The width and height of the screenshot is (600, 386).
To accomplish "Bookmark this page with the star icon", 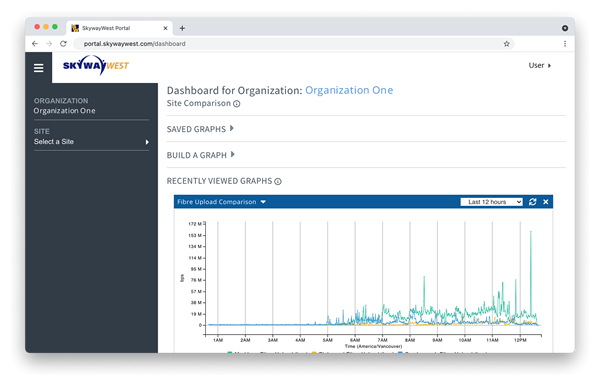I will pos(507,44).
